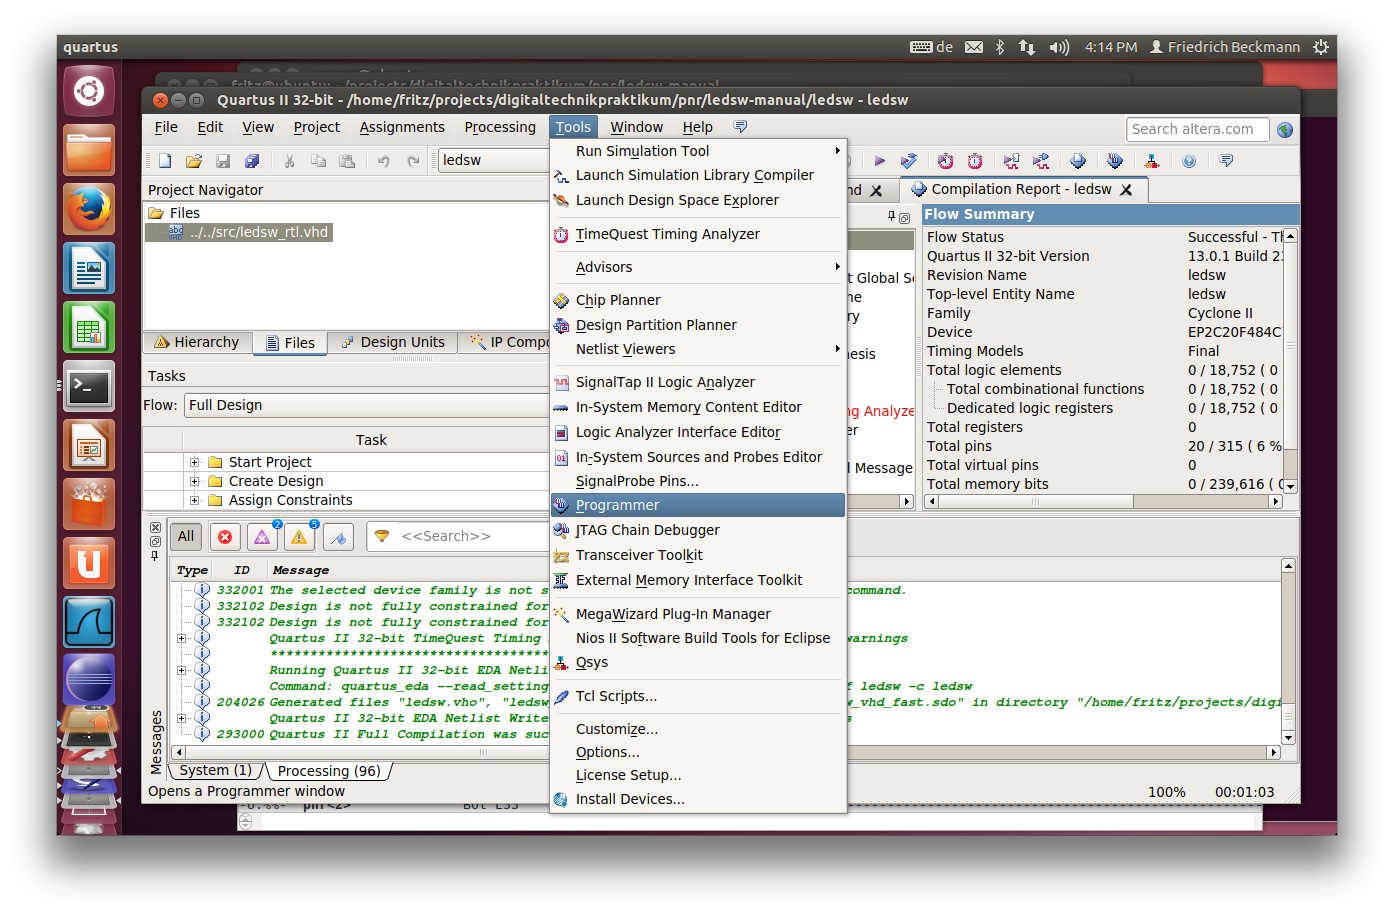Click the New File toolbar icon
Viewport: 1394px width, 914px height.
[x=165, y=161]
